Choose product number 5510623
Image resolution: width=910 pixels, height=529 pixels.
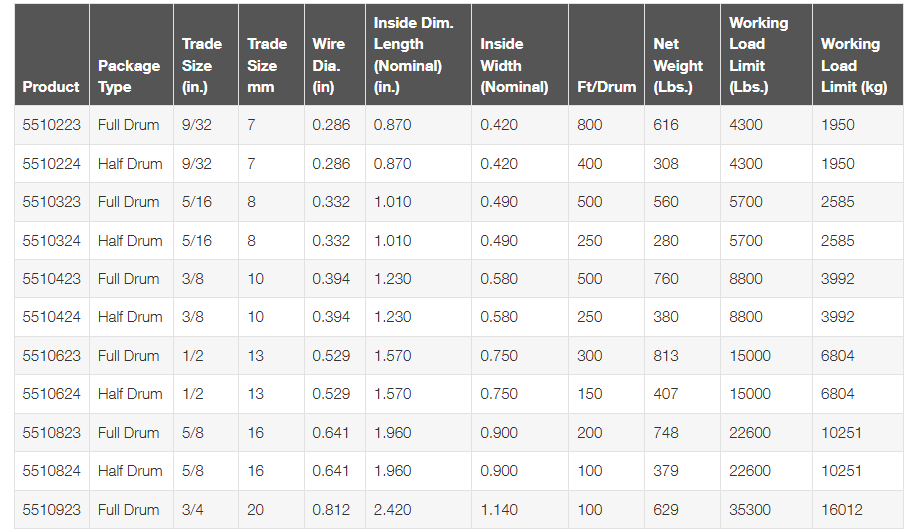(51, 356)
